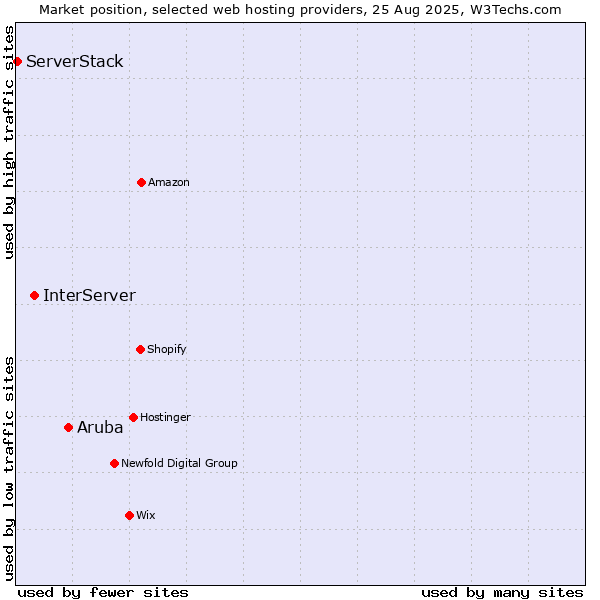Select the Newfold Digital Group label

click(x=179, y=463)
